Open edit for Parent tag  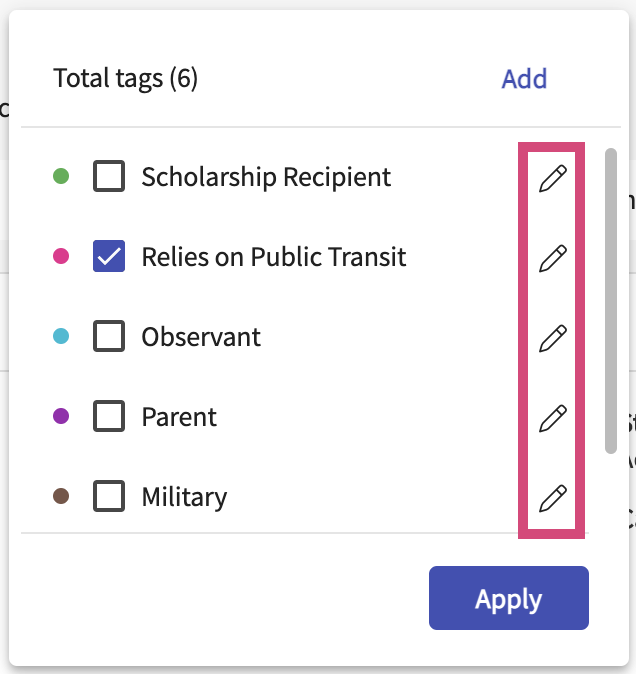(x=553, y=418)
